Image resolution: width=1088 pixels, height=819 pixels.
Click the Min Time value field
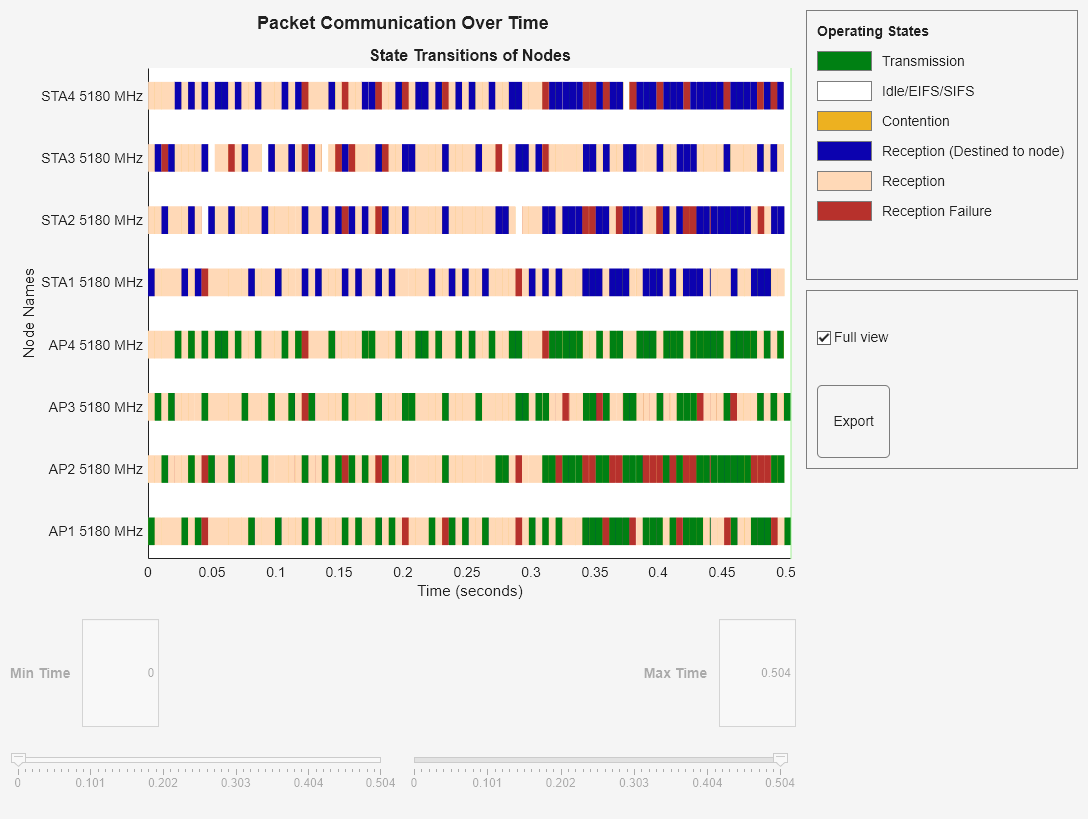[x=120, y=672]
